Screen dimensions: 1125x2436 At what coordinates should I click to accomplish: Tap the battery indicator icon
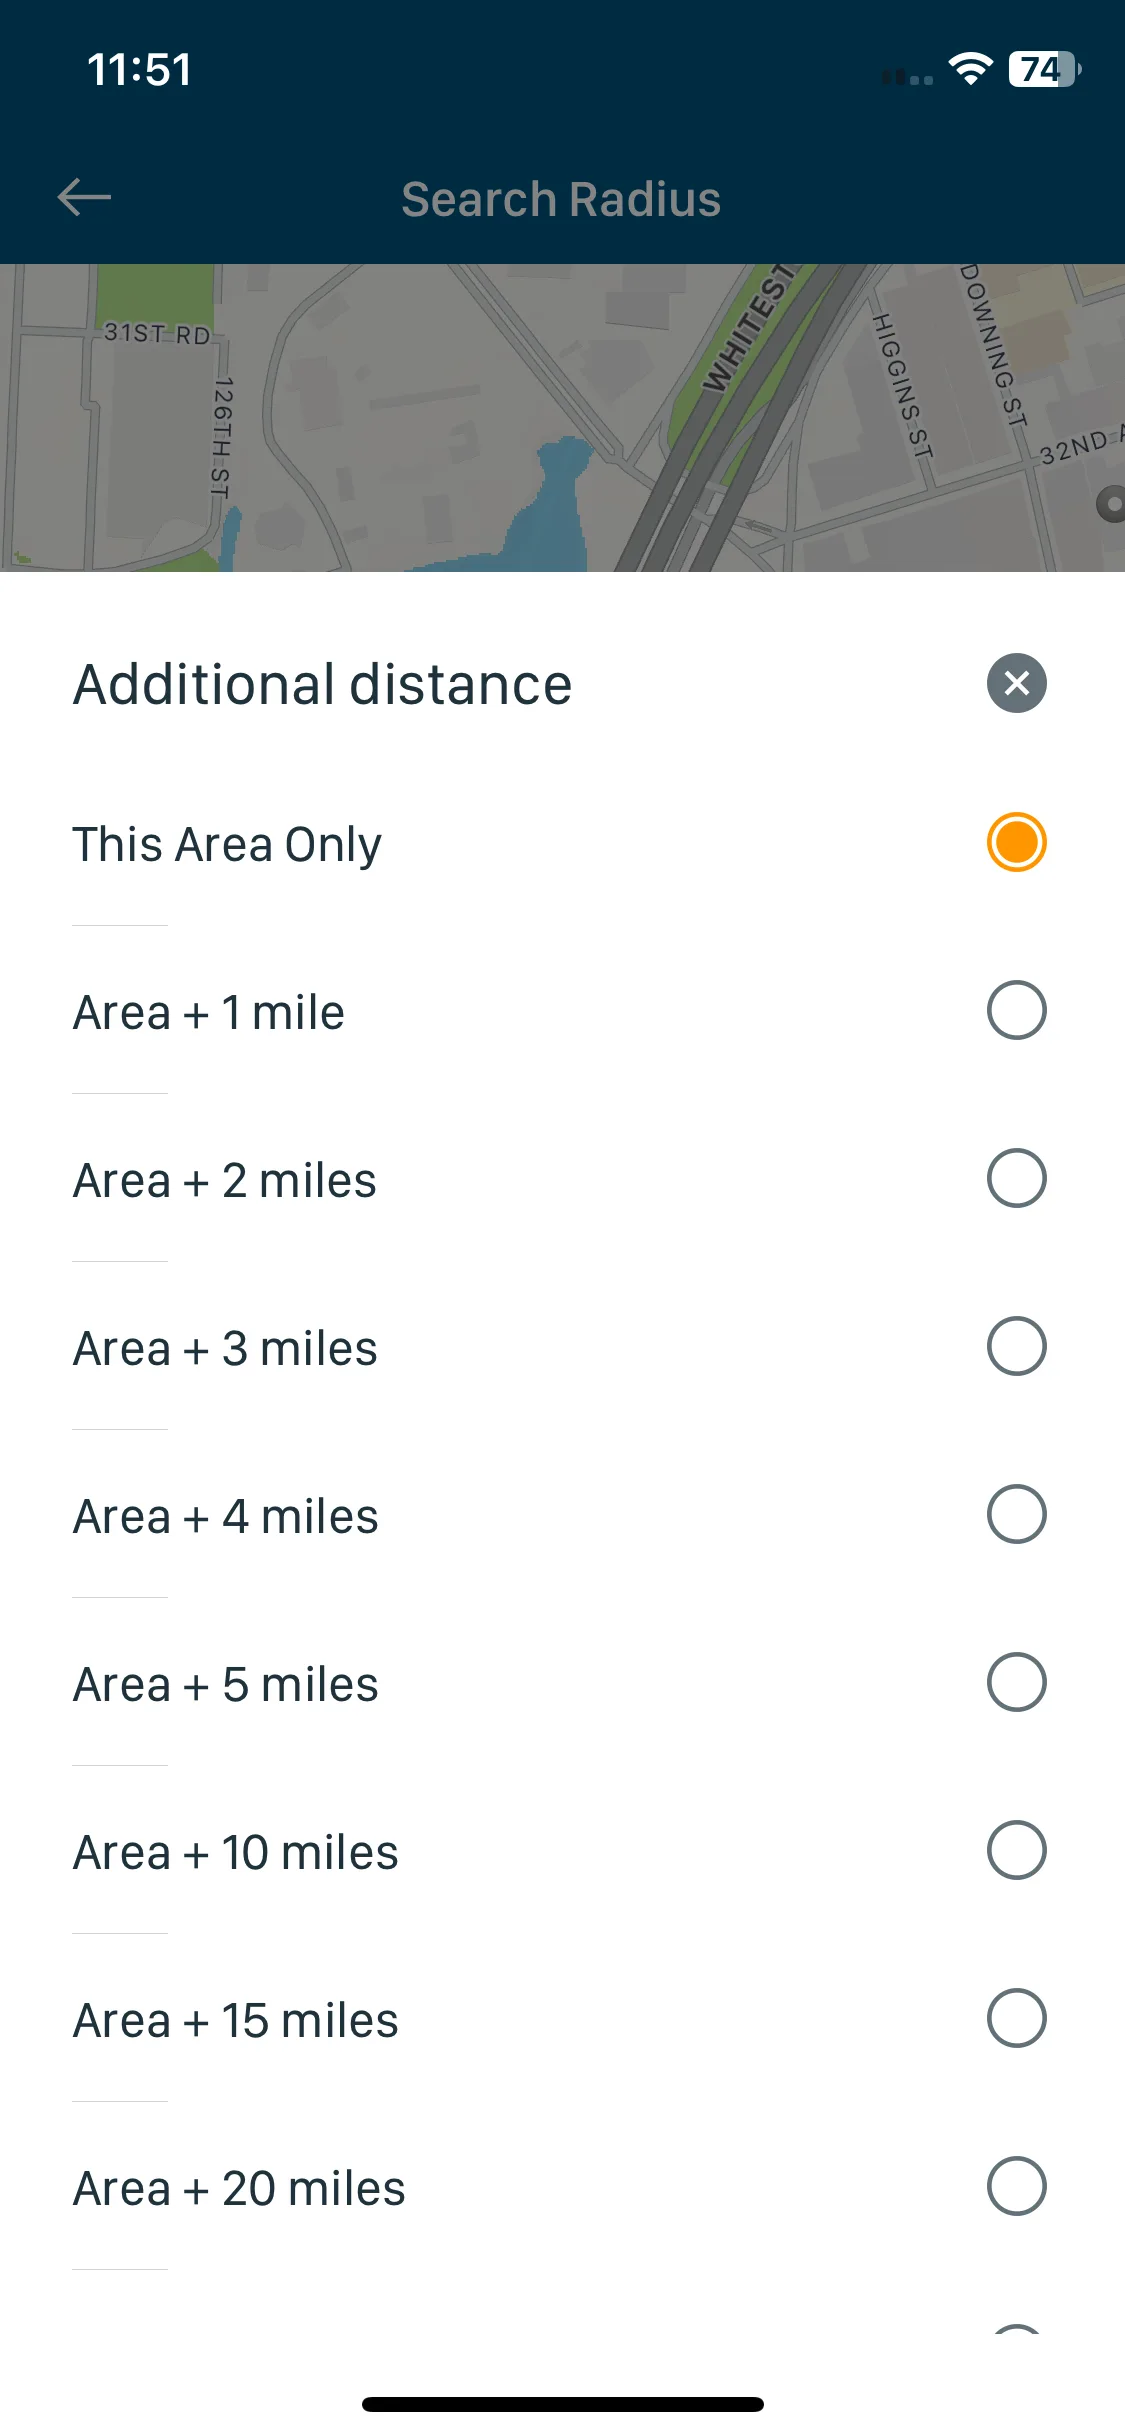1045,69
